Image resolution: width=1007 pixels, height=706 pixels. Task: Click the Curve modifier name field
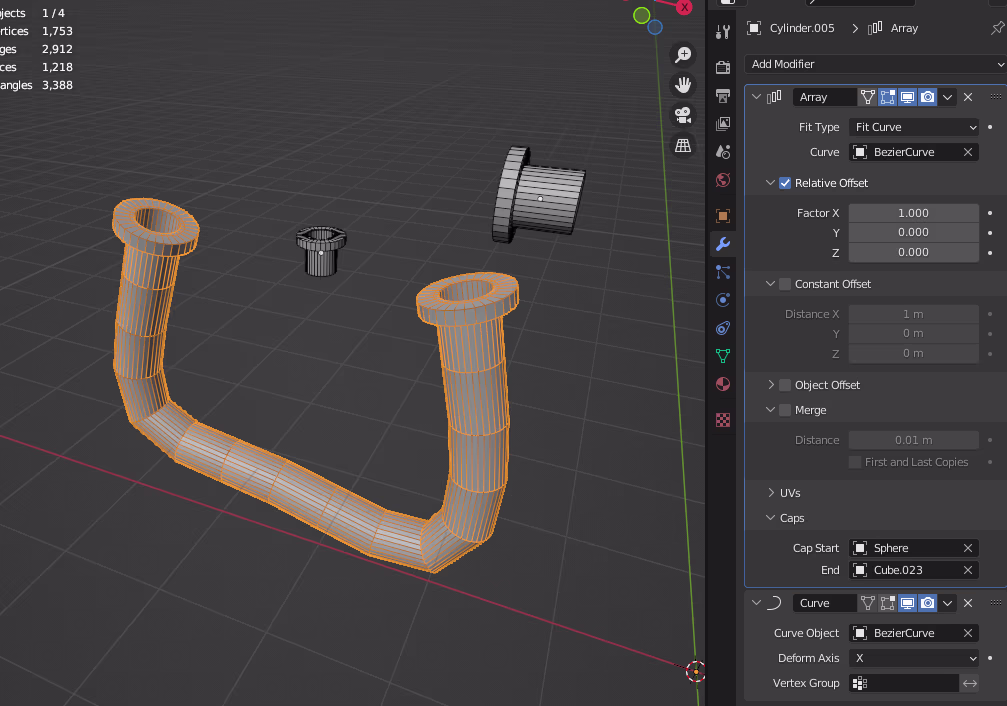824,603
